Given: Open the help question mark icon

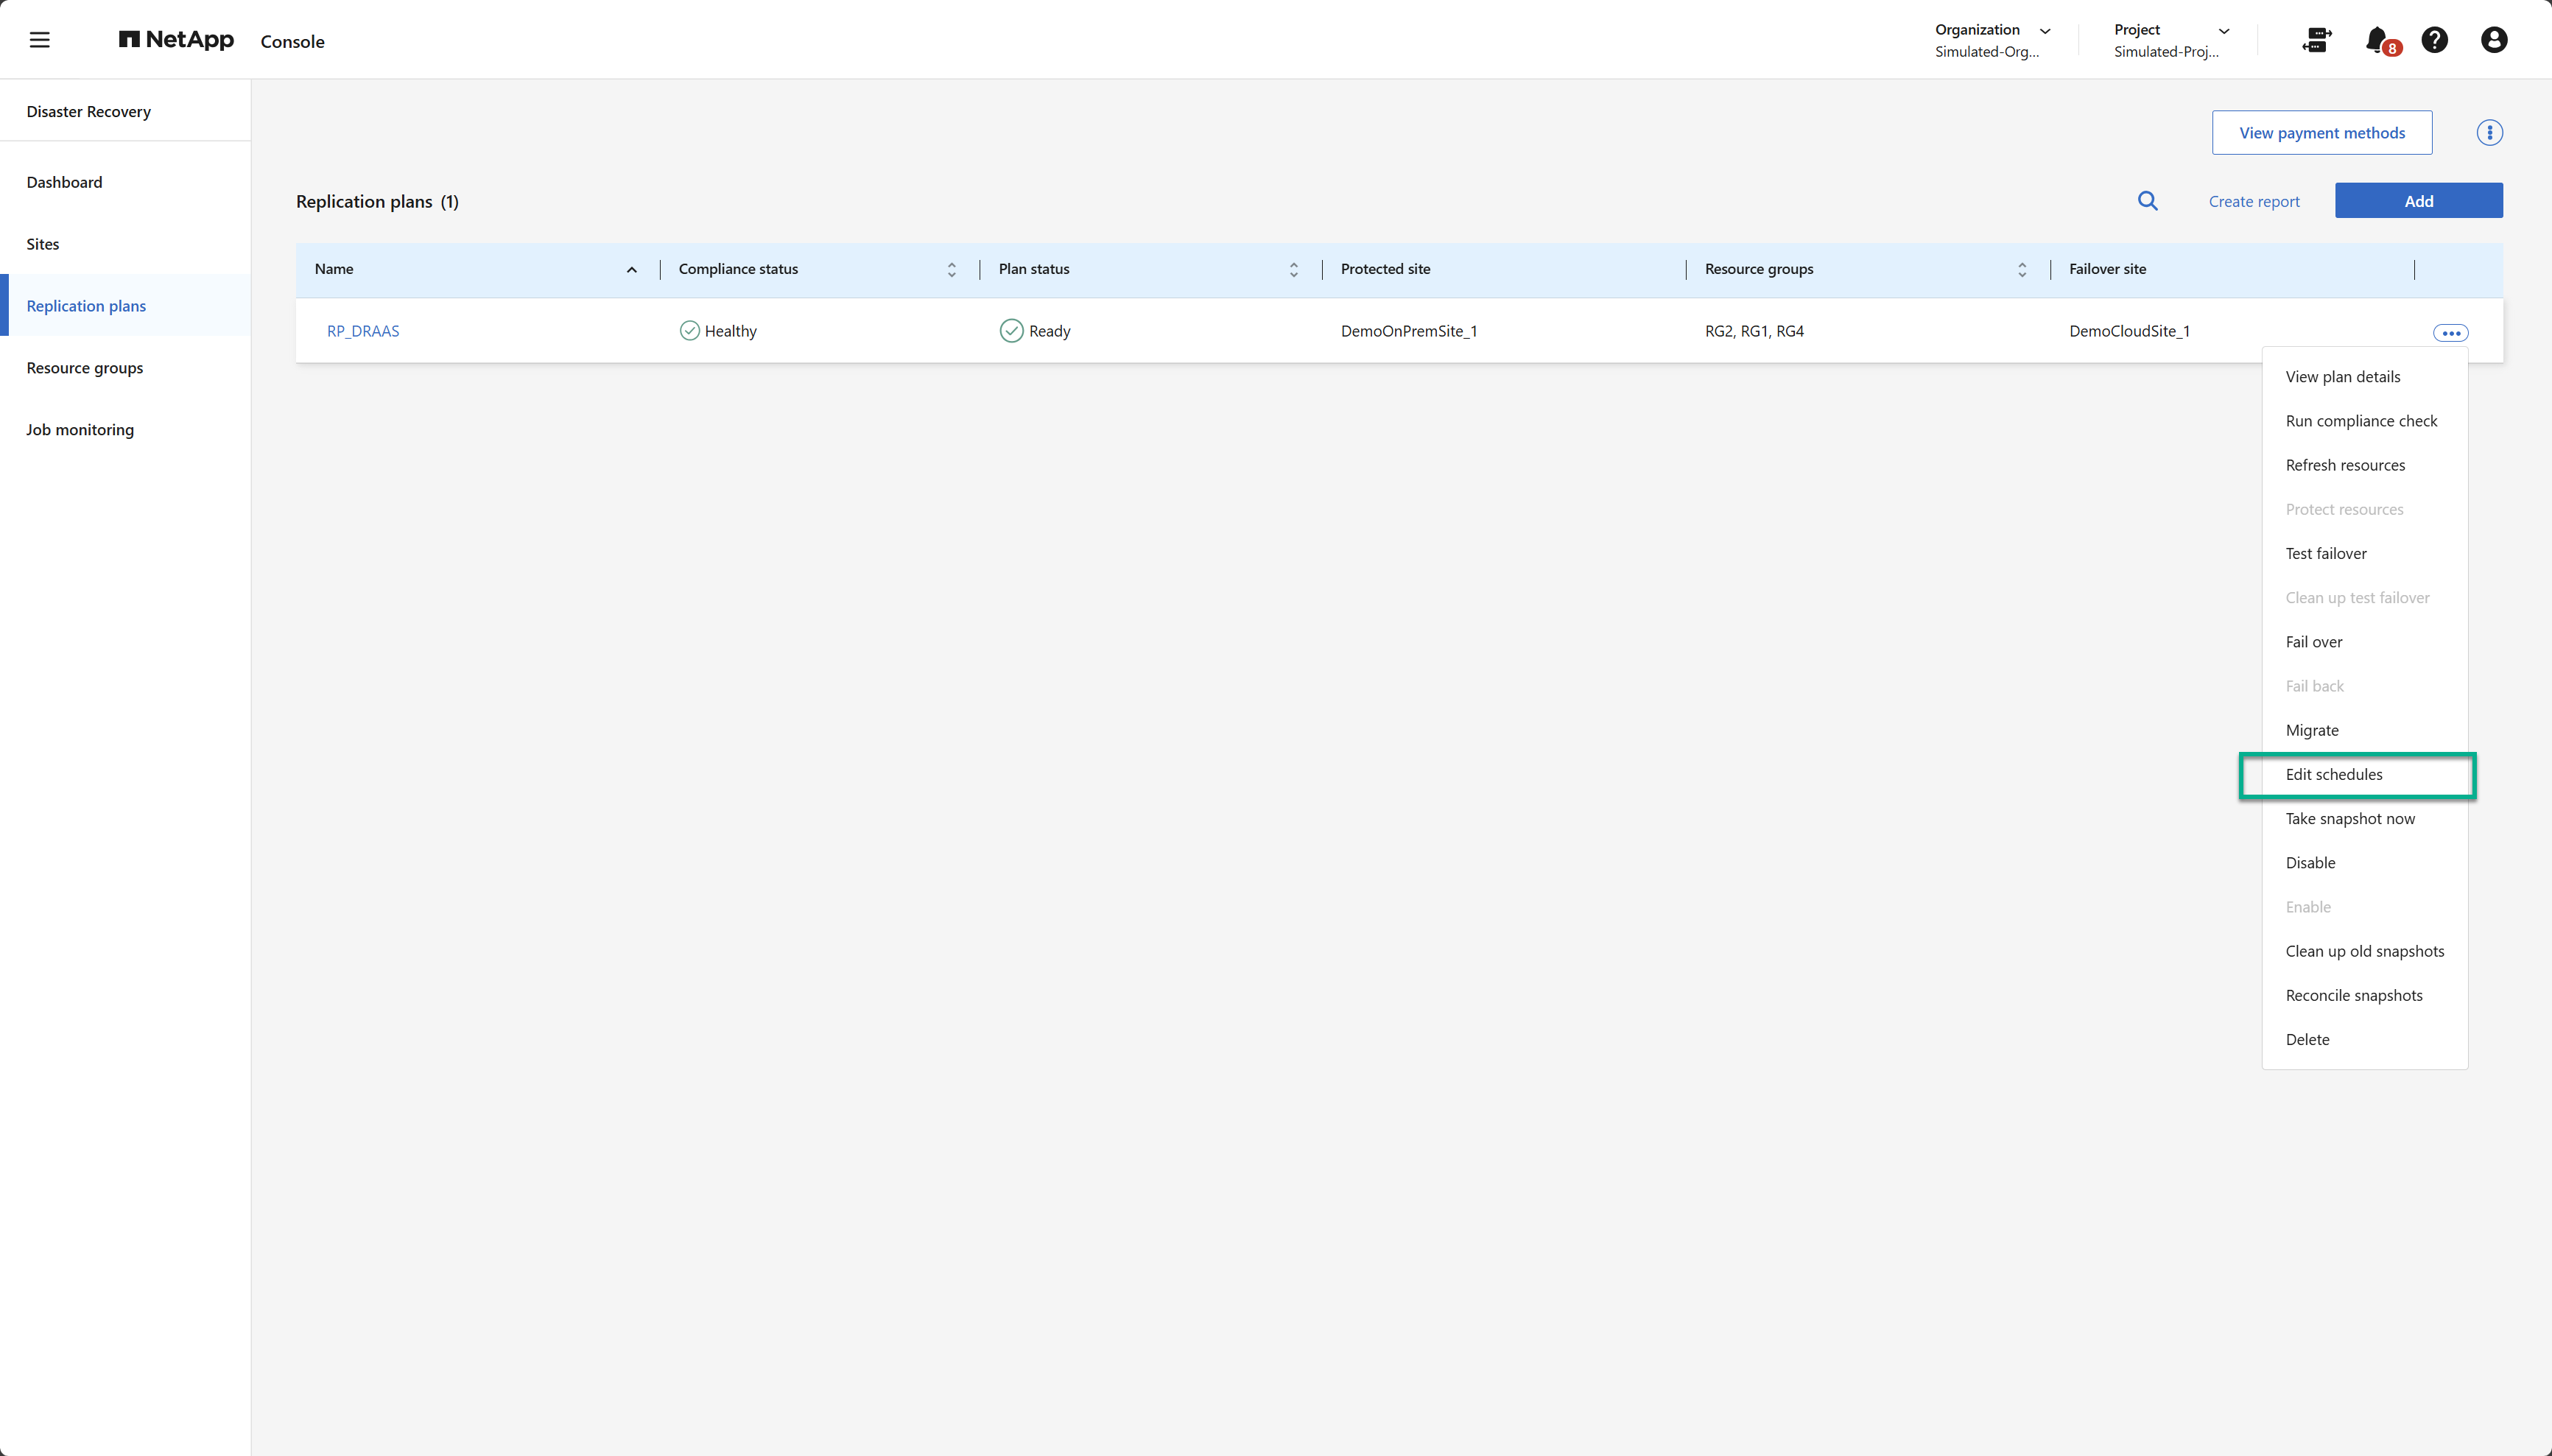Looking at the screenshot, I should pos(2434,40).
